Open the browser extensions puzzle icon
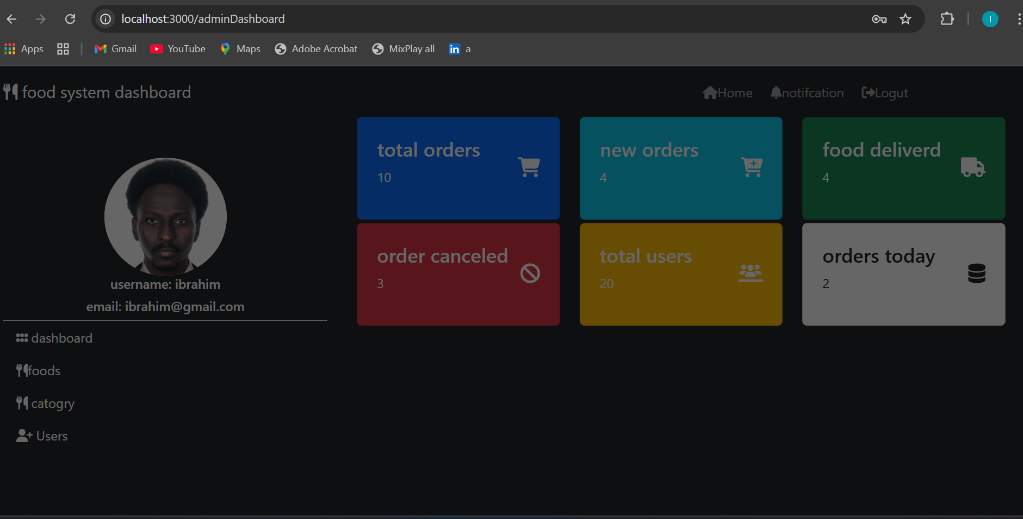 946,19
